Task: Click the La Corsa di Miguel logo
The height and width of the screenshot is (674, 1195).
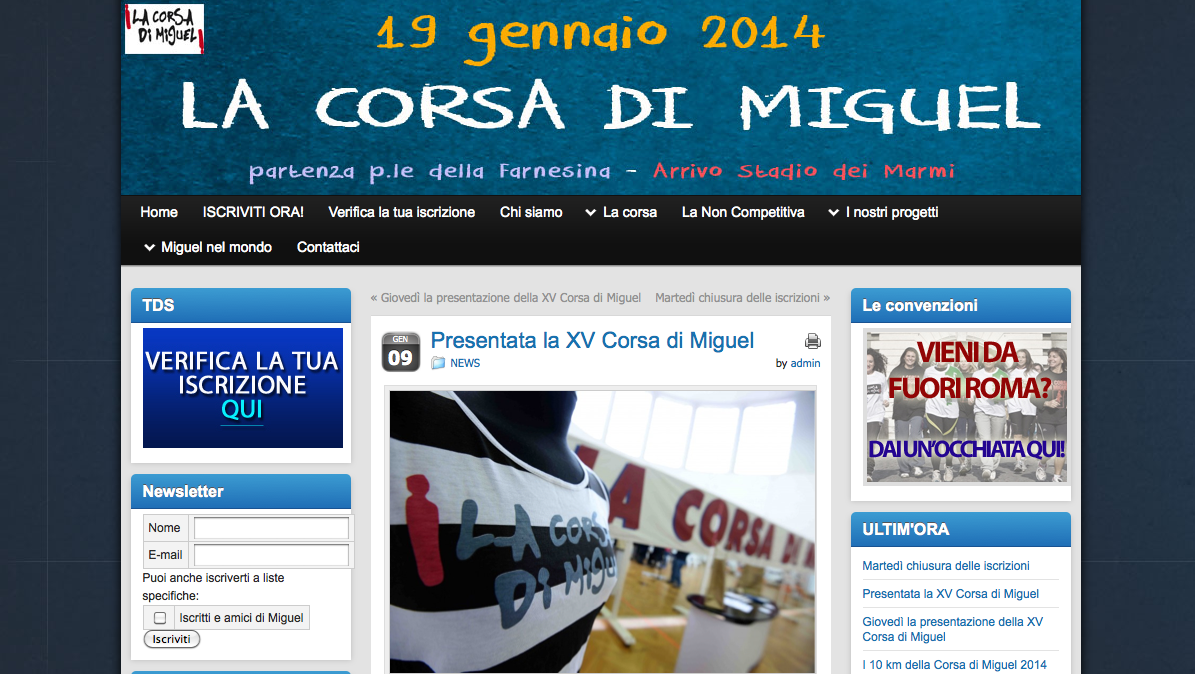Action: 165,29
